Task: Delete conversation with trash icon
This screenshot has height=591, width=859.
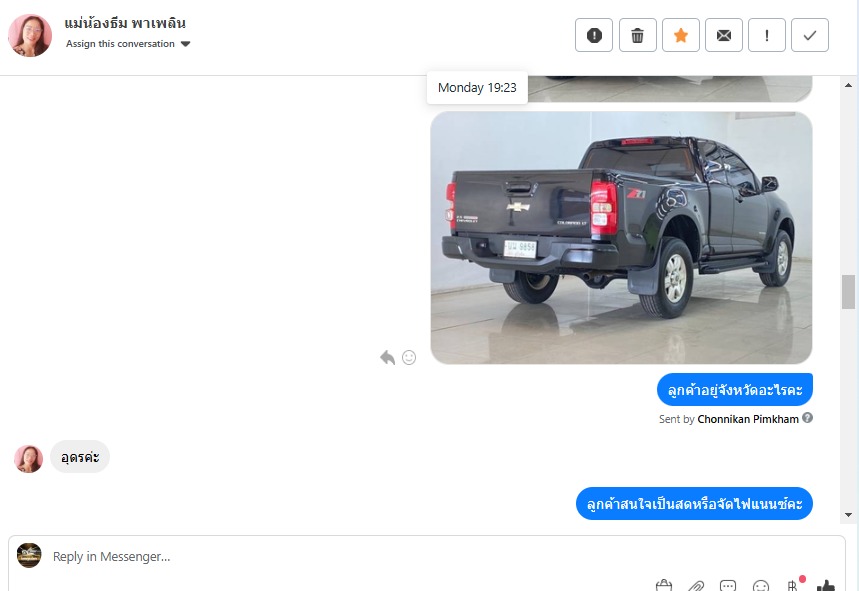Action: (637, 35)
